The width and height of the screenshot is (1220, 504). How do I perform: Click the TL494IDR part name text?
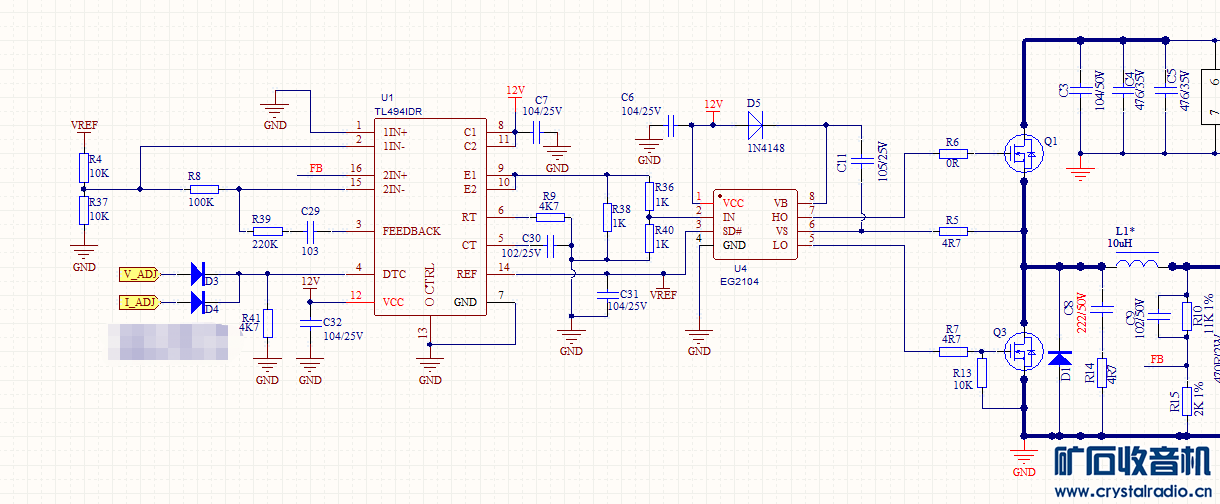[x=398, y=111]
